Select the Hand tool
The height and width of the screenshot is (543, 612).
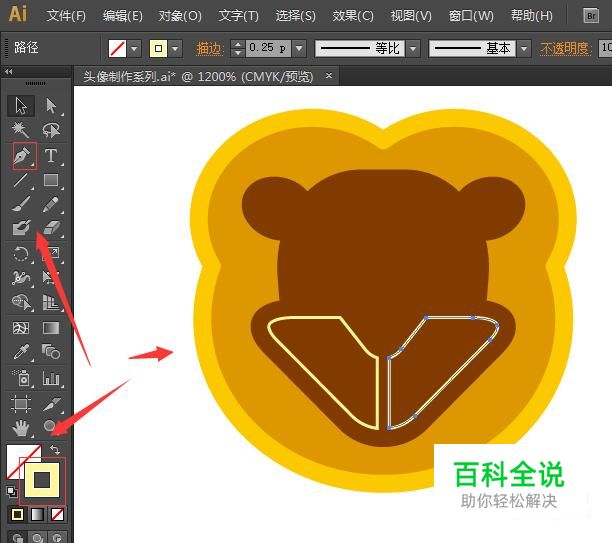[x=21, y=428]
